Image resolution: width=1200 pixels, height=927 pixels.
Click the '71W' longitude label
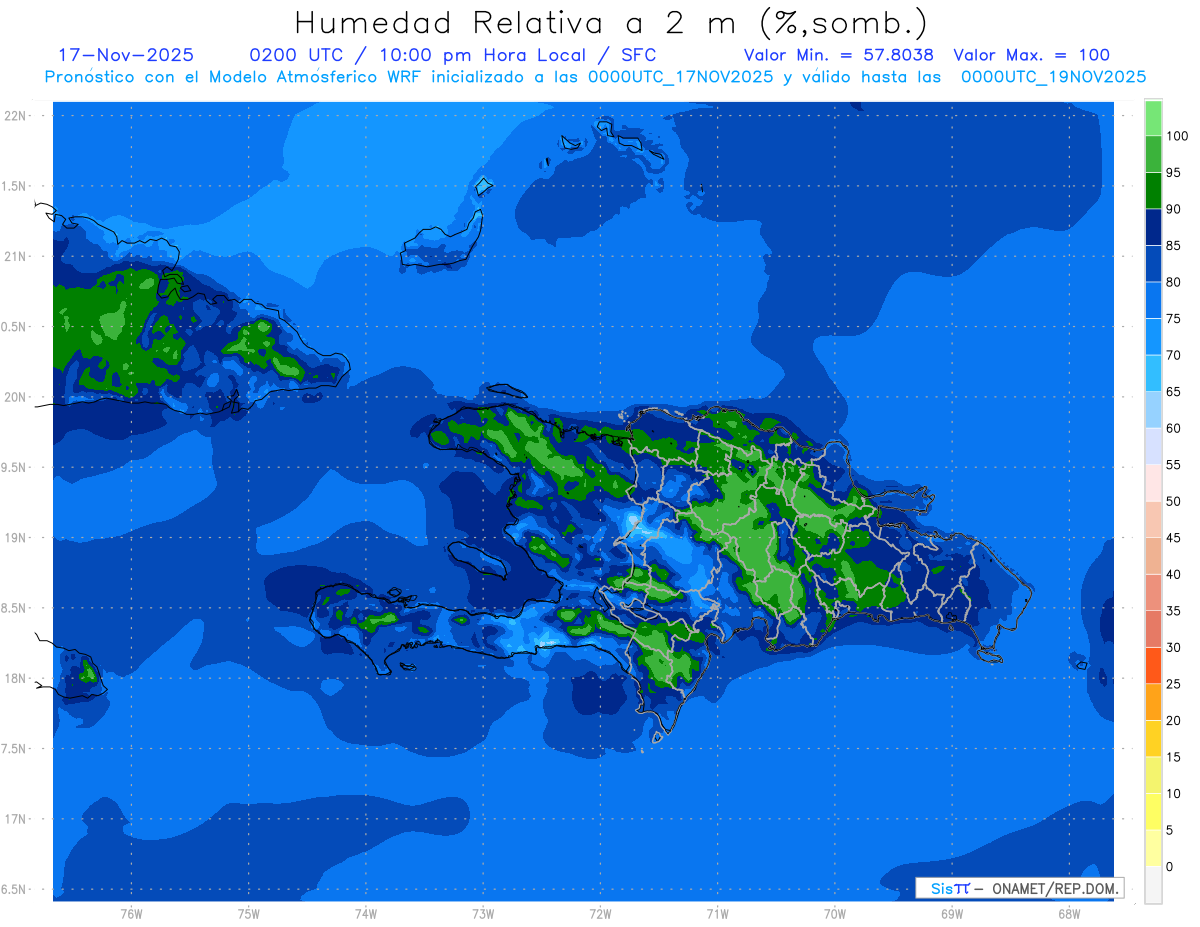pyautogui.click(x=717, y=913)
